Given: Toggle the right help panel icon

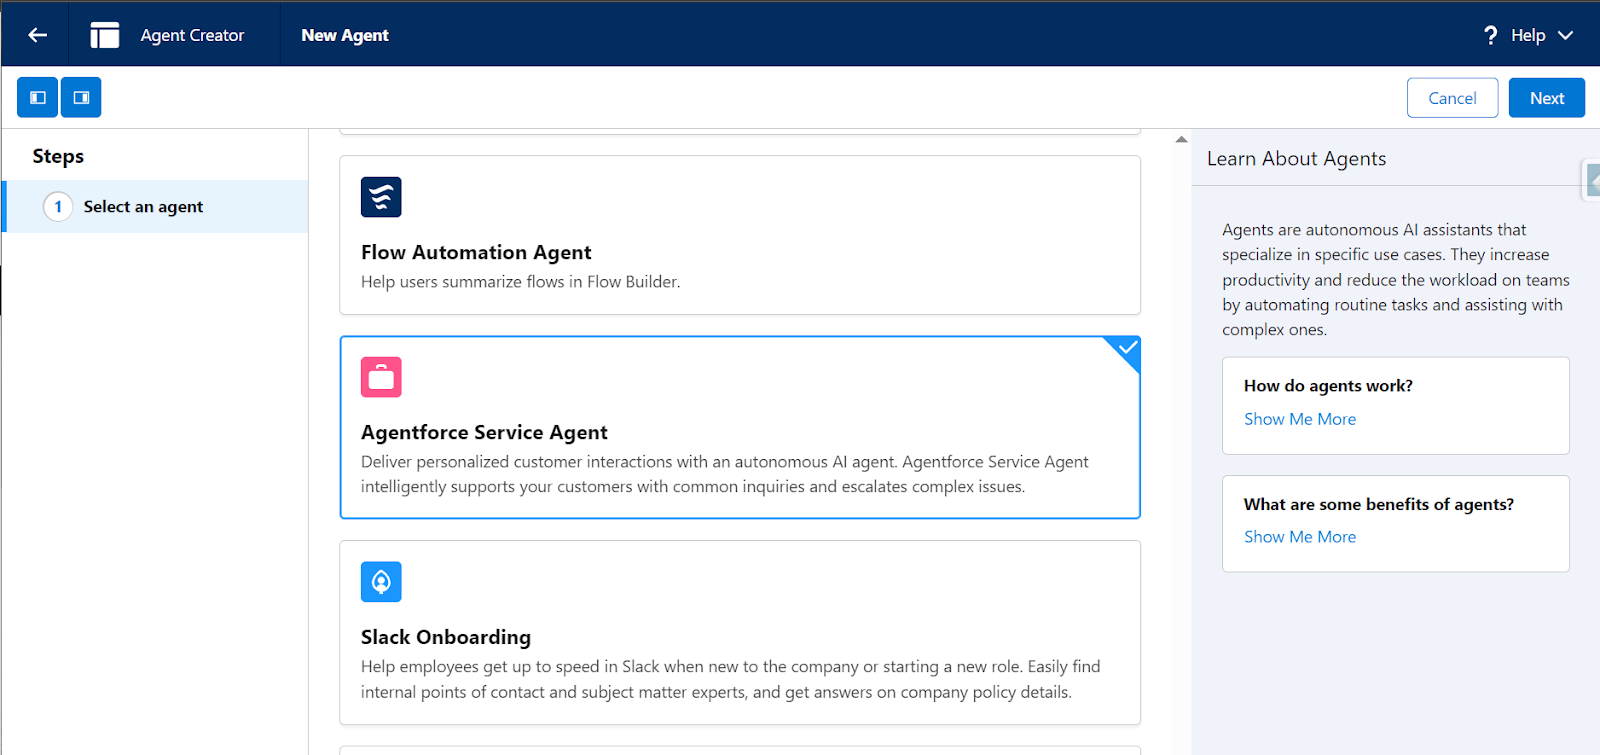Looking at the screenshot, I should 81,98.
